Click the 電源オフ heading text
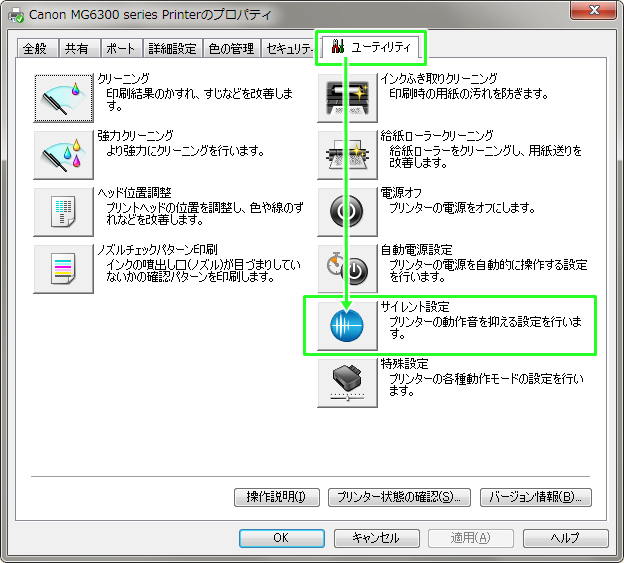Image resolution: width=624 pixels, height=563 pixels. pos(401,193)
